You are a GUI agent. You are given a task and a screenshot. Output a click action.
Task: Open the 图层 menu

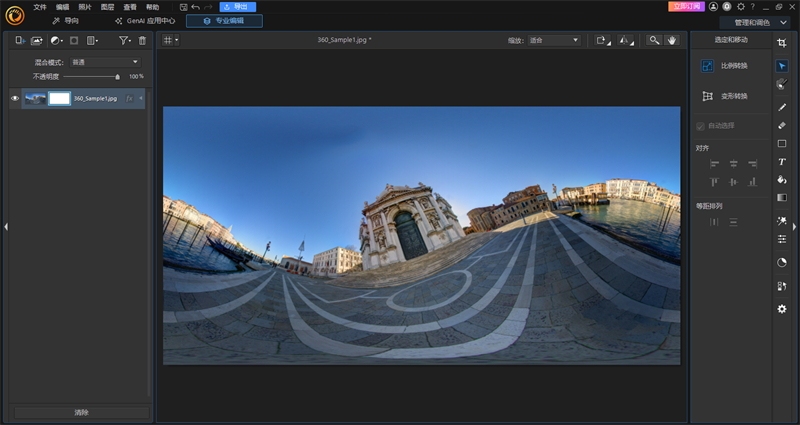(x=107, y=7)
